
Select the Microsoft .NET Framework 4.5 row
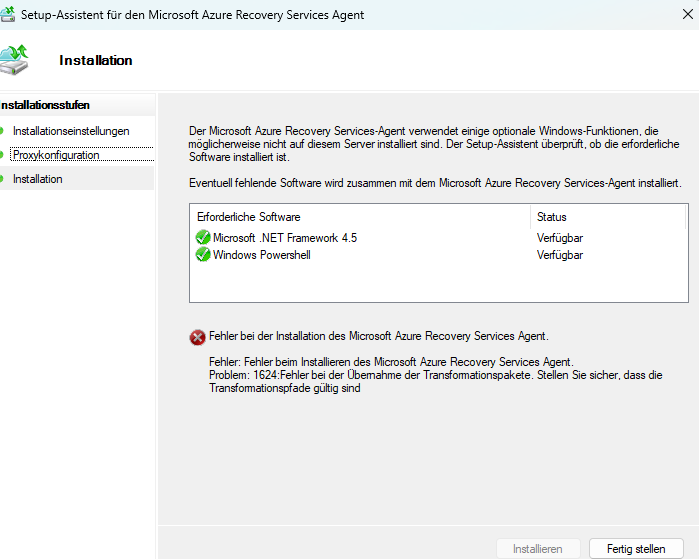(285, 238)
